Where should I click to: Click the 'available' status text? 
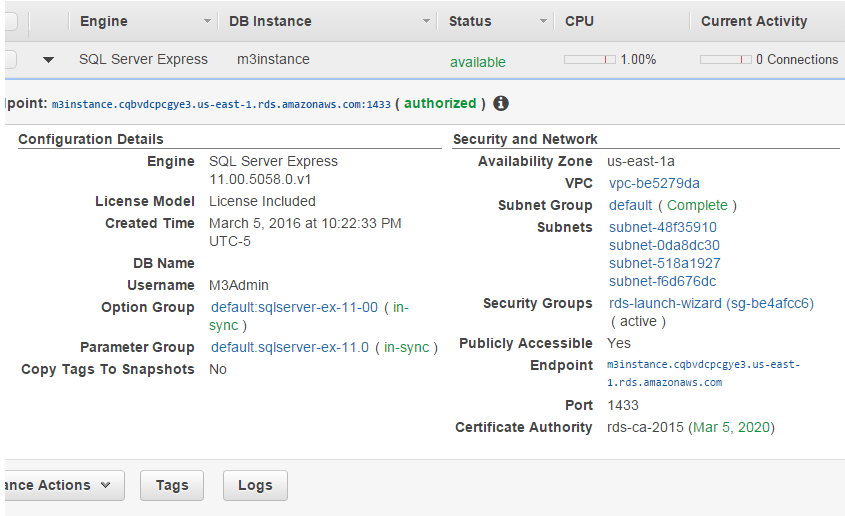[x=477, y=62]
